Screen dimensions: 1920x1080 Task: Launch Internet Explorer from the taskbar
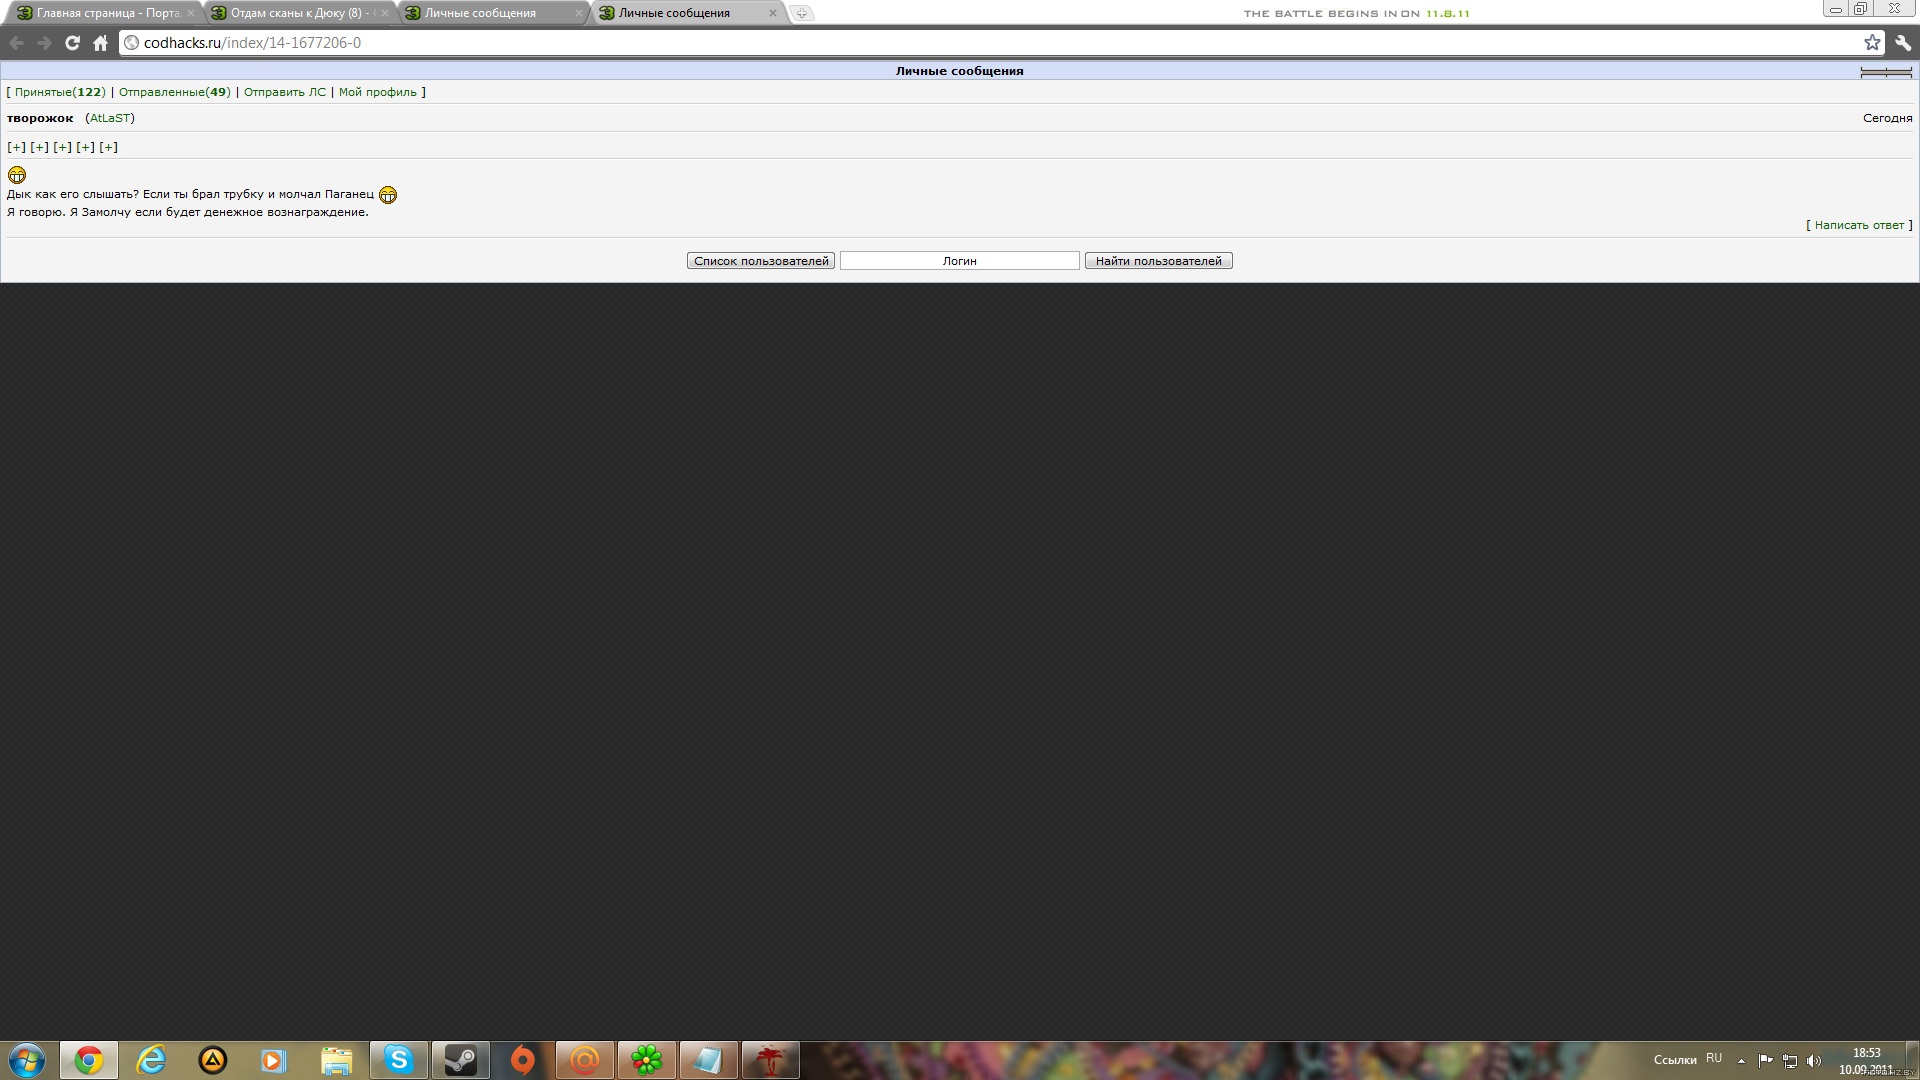pos(151,1060)
